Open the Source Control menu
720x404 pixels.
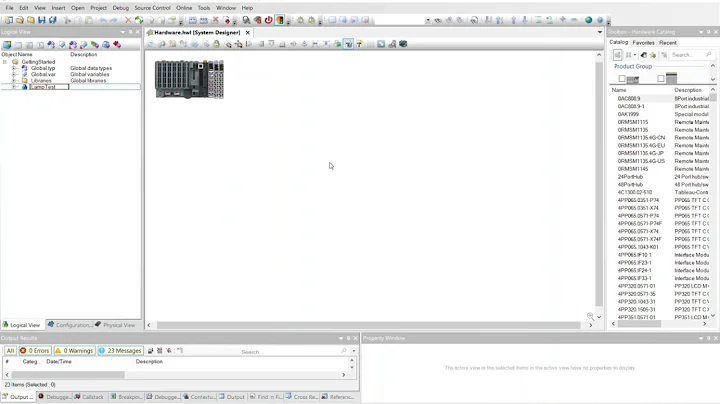pyautogui.click(x=152, y=8)
